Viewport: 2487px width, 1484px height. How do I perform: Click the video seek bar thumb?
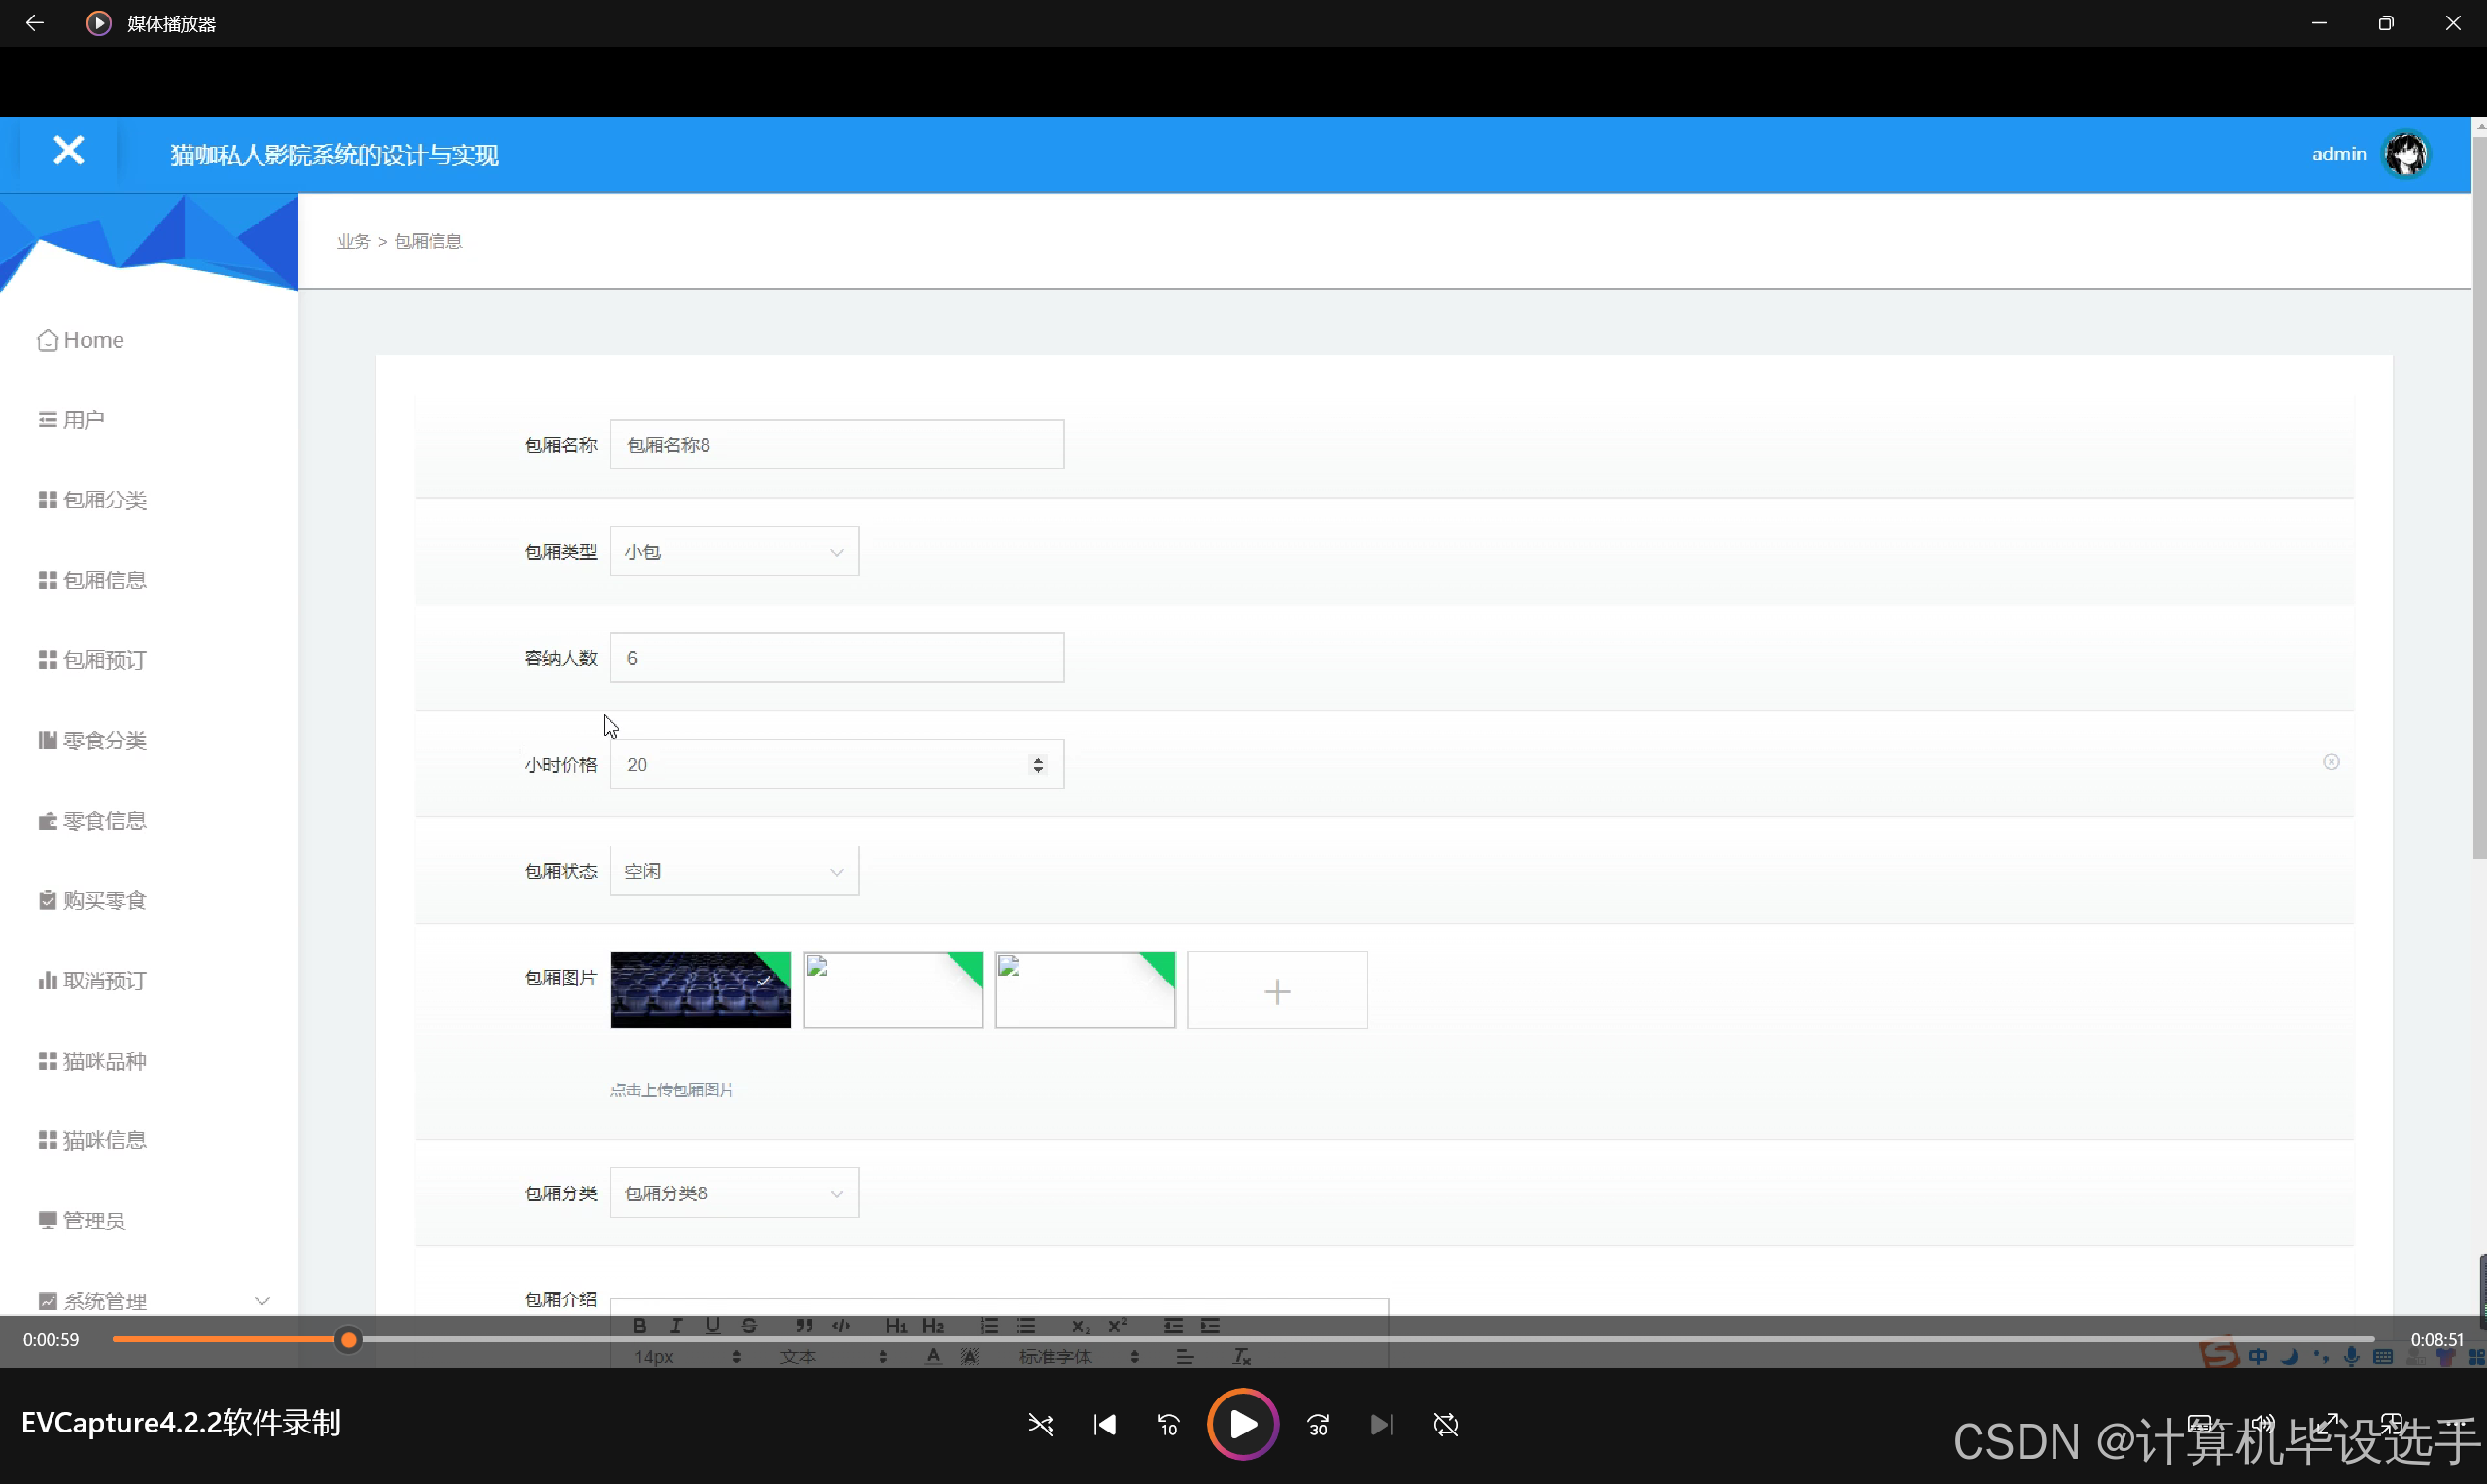(x=348, y=1340)
